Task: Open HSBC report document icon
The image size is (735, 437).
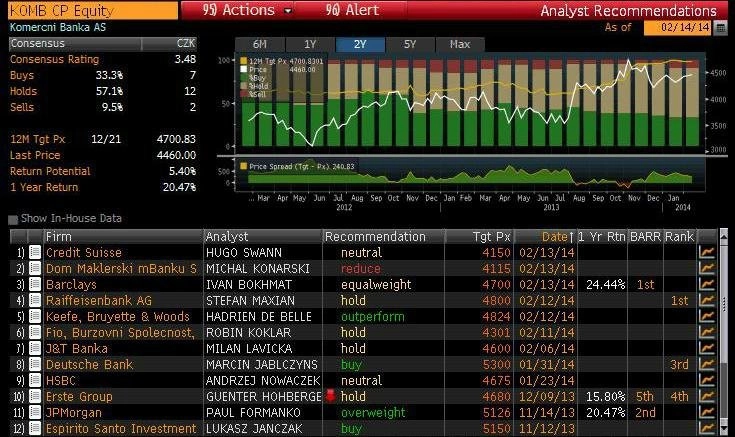Action: point(35,380)
